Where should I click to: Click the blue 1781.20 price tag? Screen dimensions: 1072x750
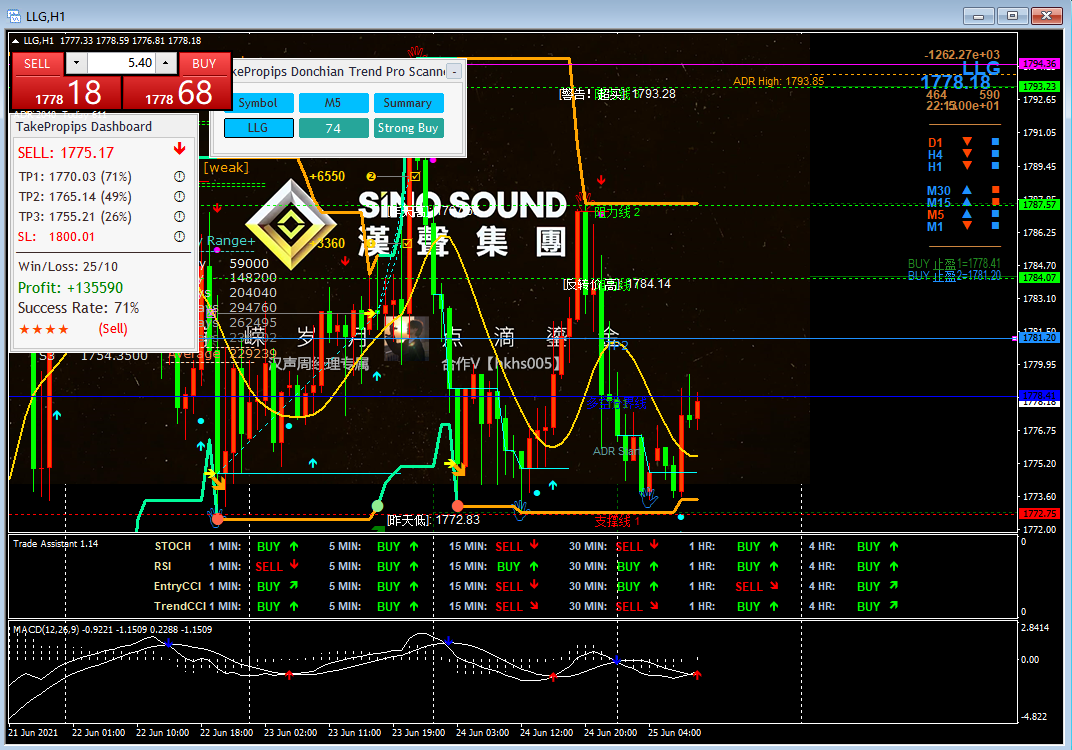pyautogui.click(x=1039, y=338)
